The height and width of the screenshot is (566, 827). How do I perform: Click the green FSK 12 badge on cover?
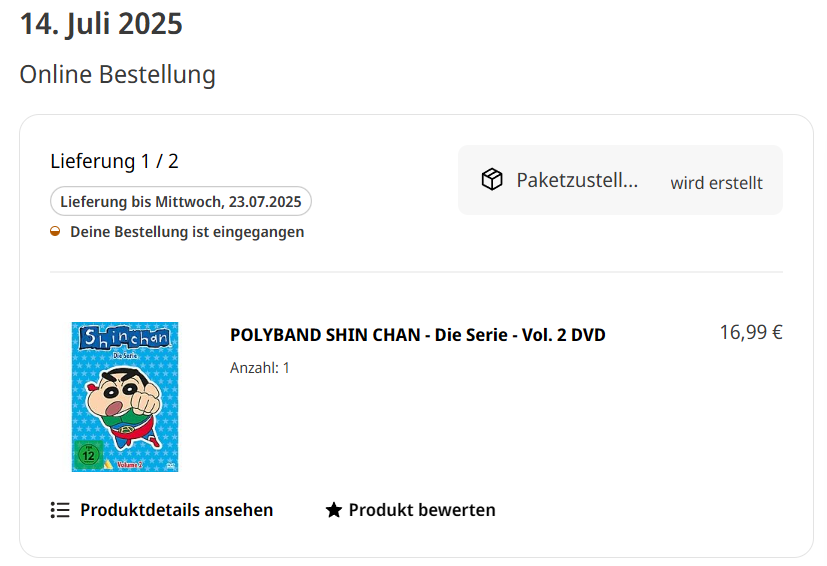click(88, 455)
